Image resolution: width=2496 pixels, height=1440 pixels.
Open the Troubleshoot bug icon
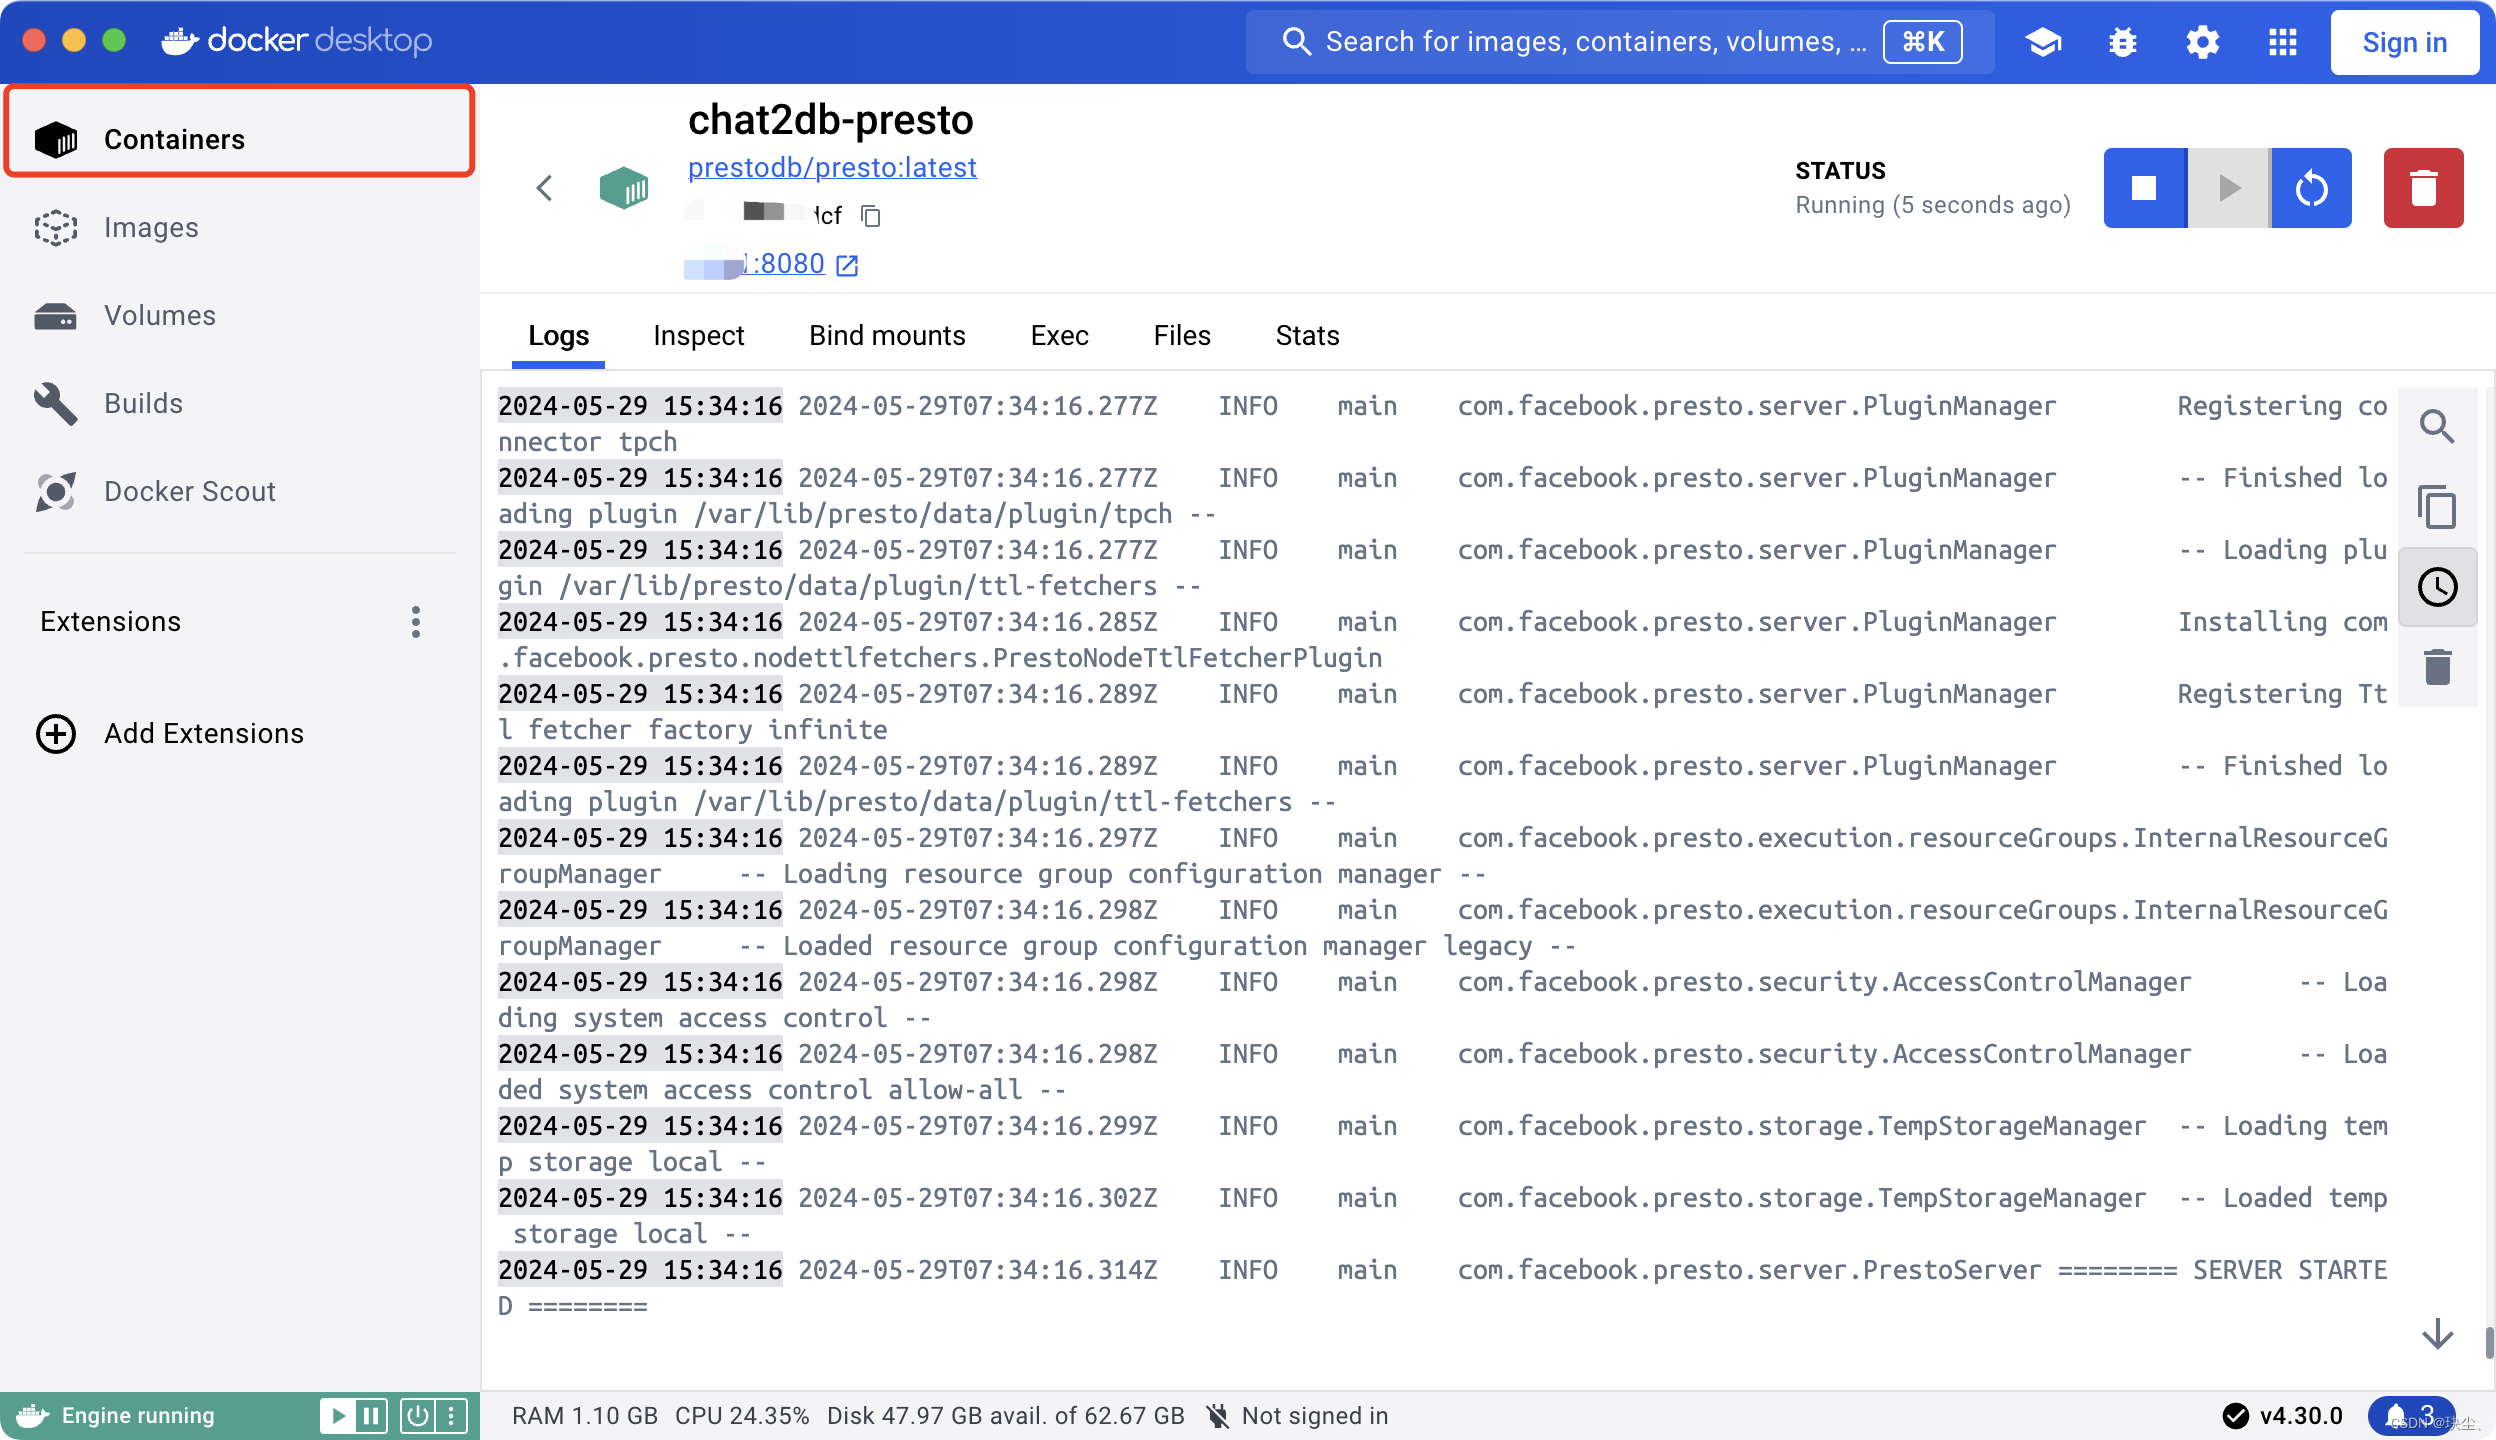pos(2122,42)
